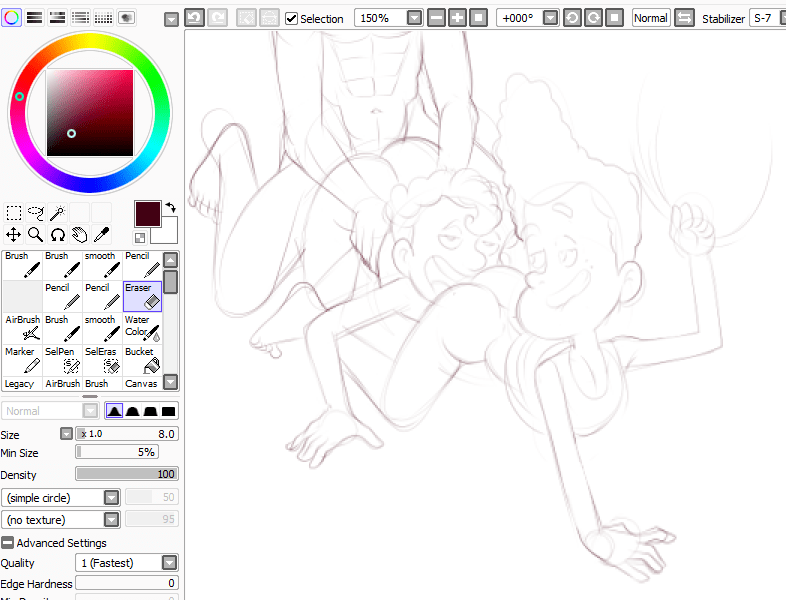Uncheck the Selection checkbox
Image resolution: width=786 pixels, height=600 pixels.
(291, 18)
